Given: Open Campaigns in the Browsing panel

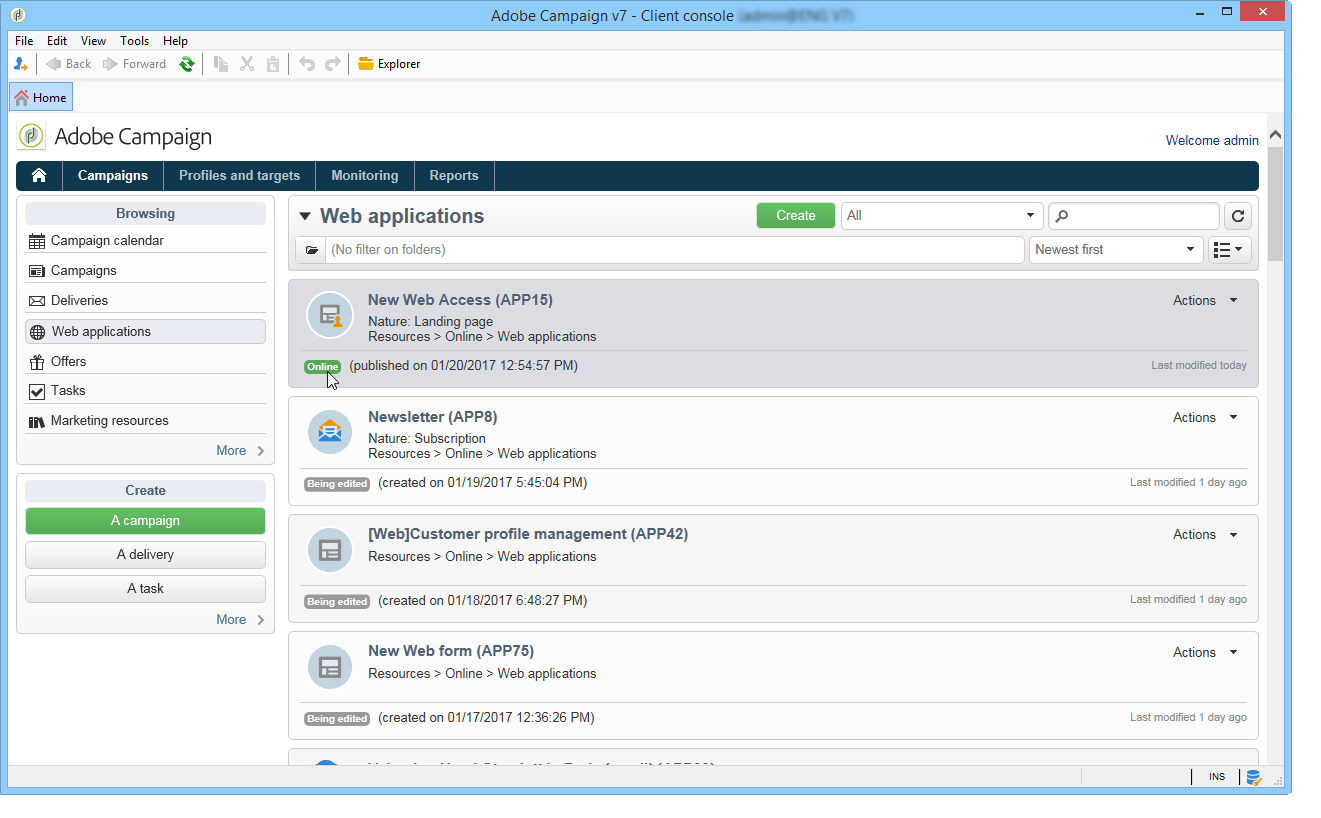Looking at the screenshot, I should click(146, 271).
